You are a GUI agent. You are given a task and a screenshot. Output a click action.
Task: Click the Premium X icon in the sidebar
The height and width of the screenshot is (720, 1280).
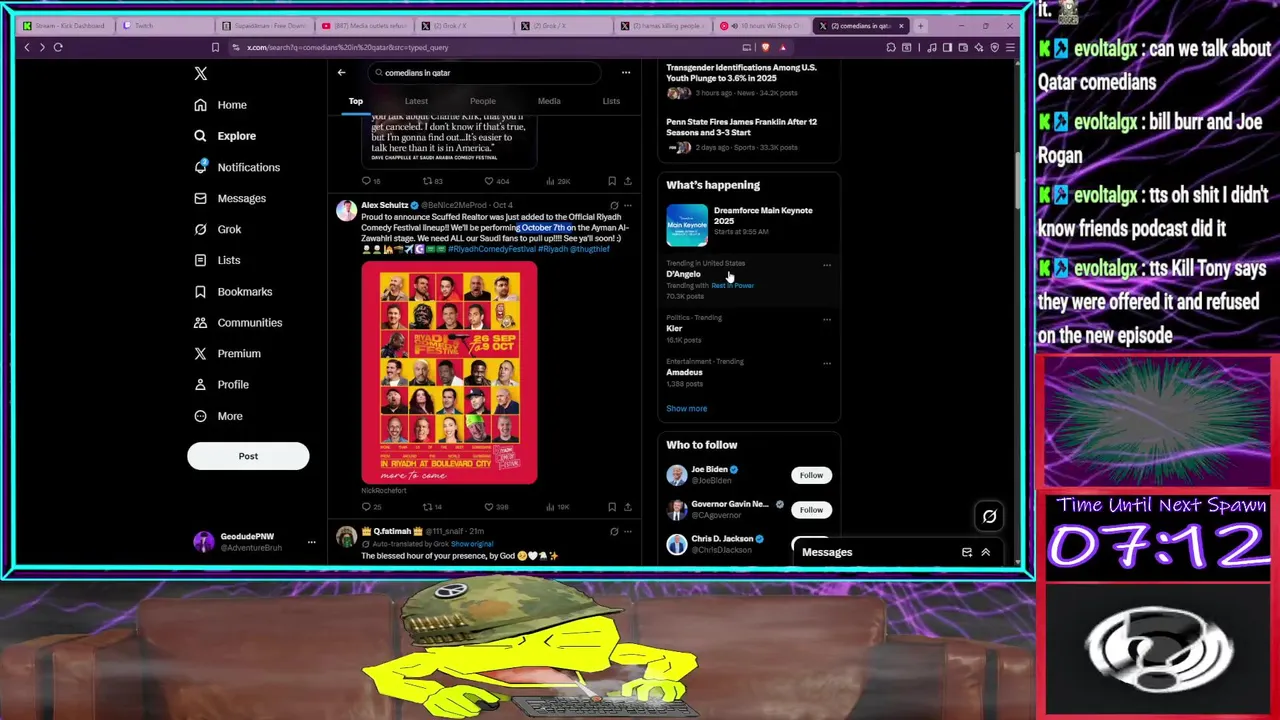pyautogui.click(x=201, y=353)
